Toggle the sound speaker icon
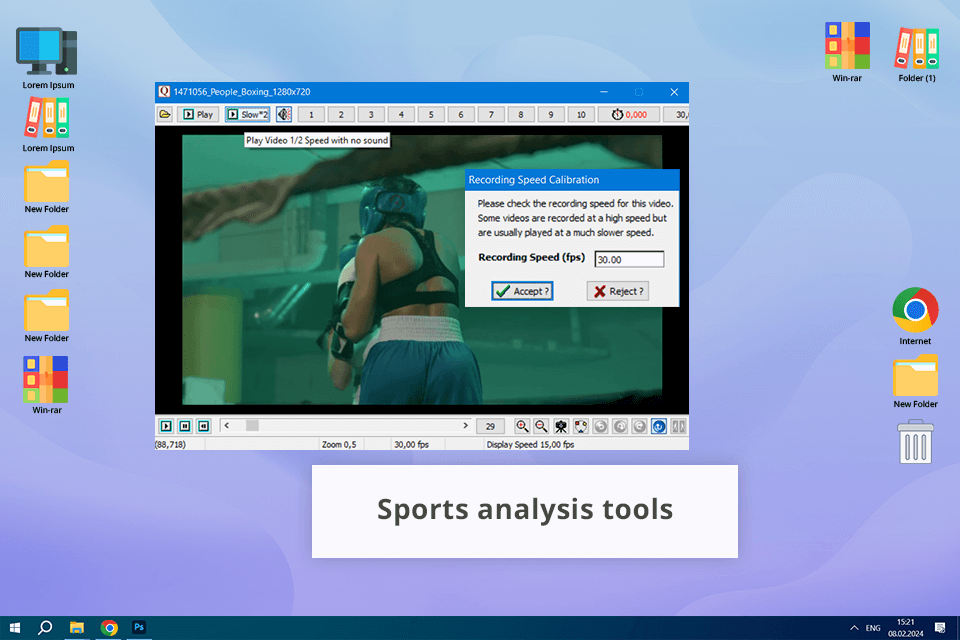 pos(284,115)
